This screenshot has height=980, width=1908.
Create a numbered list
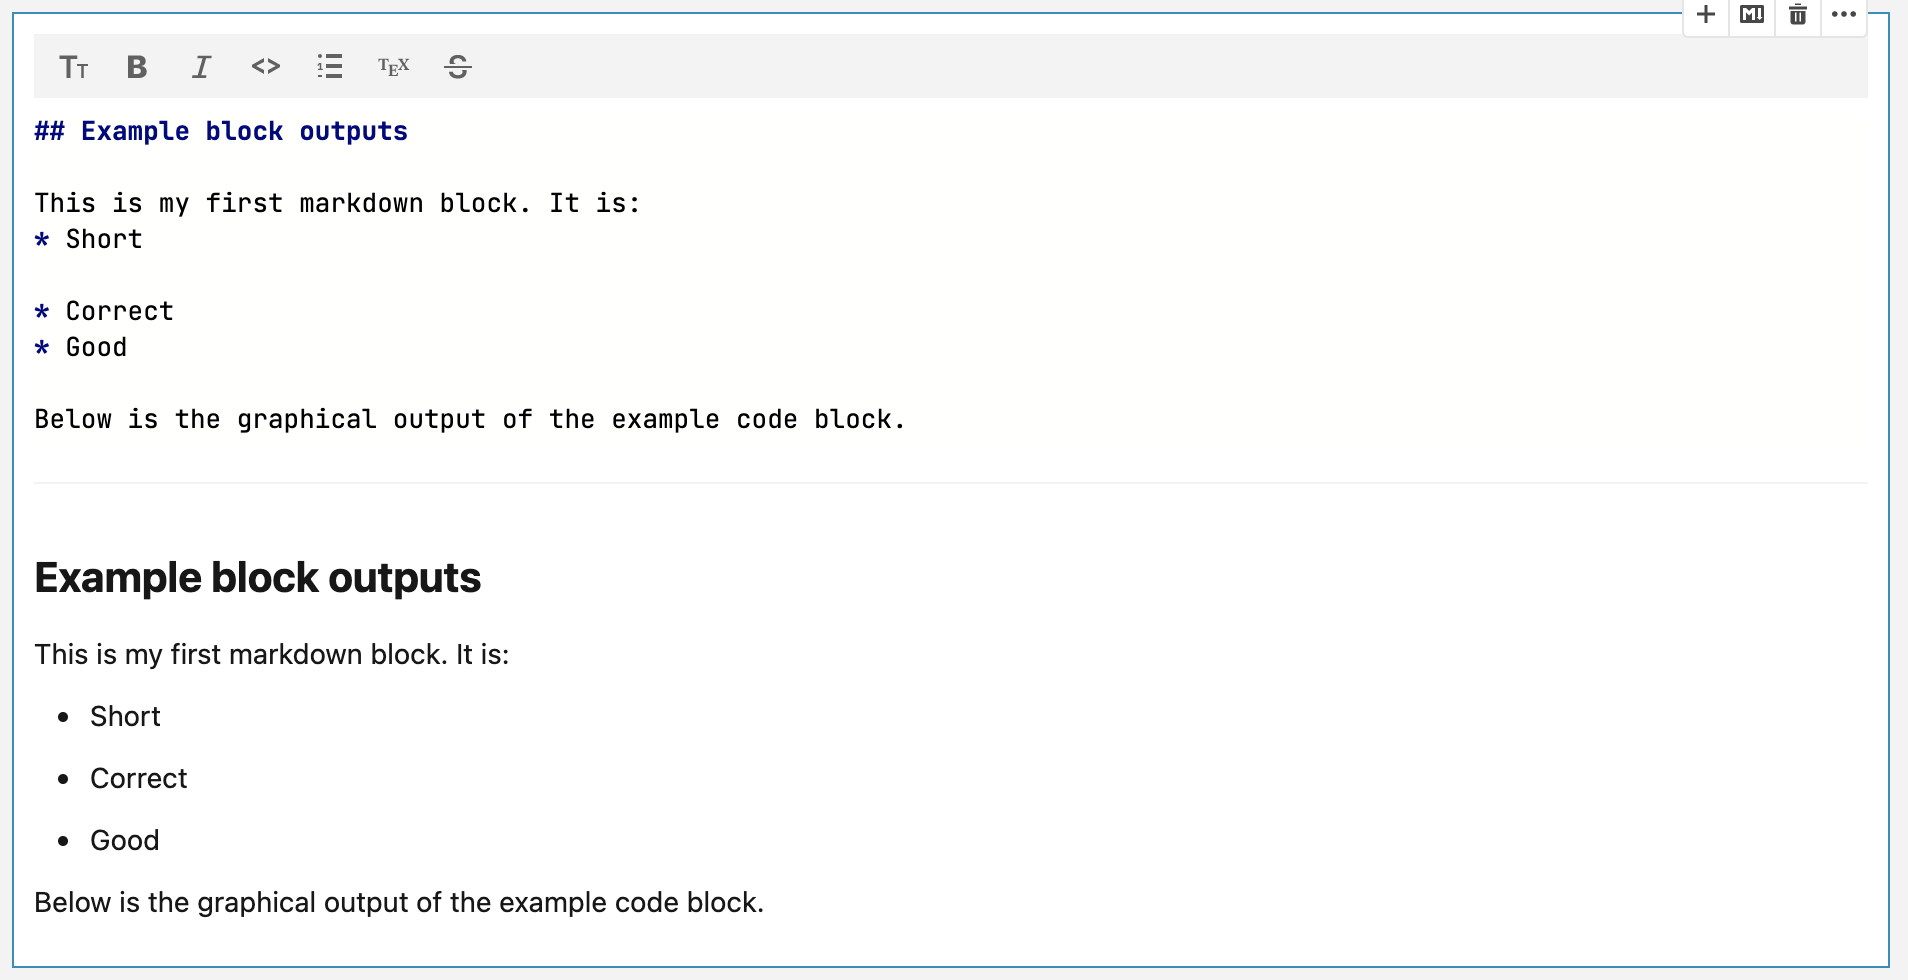[x=329, y=67]
